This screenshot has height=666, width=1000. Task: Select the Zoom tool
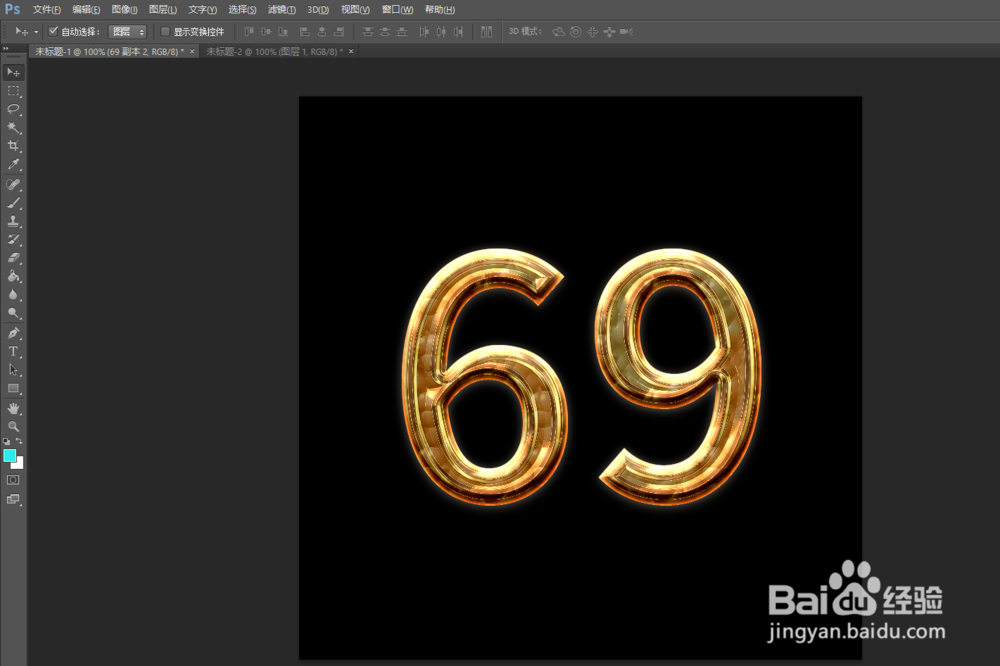pyautogui.click(x=13, y=426)
